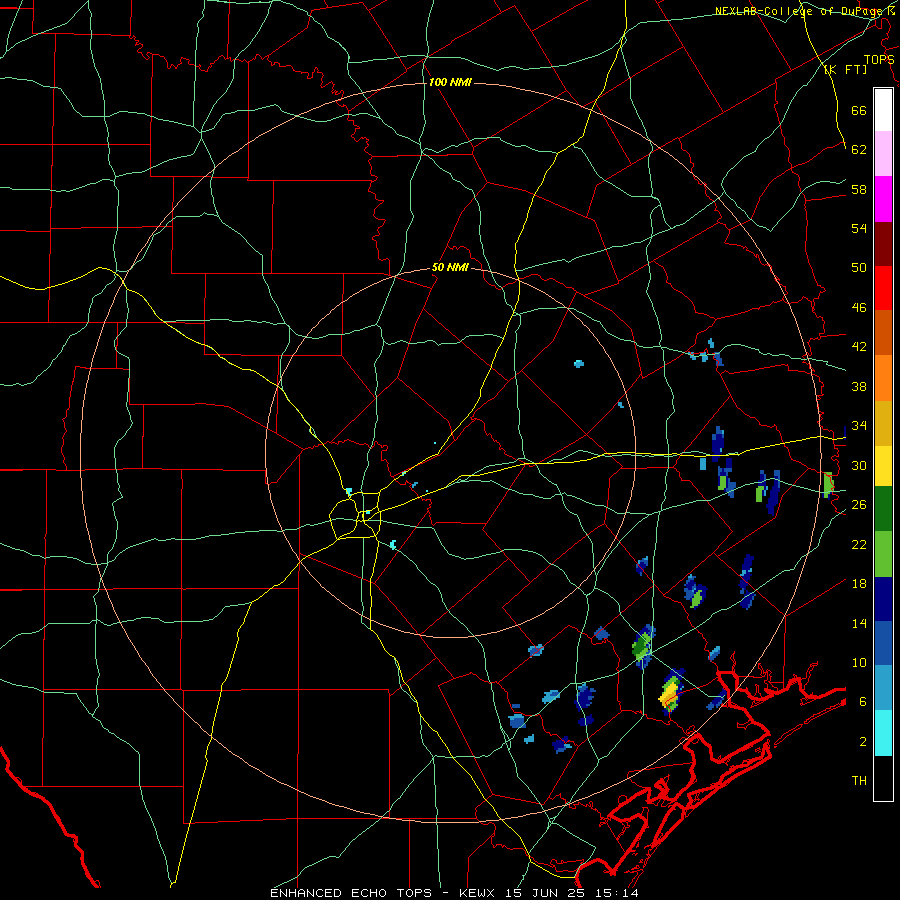
Task: Click the "18" legend value
Action: pos(859,584)
